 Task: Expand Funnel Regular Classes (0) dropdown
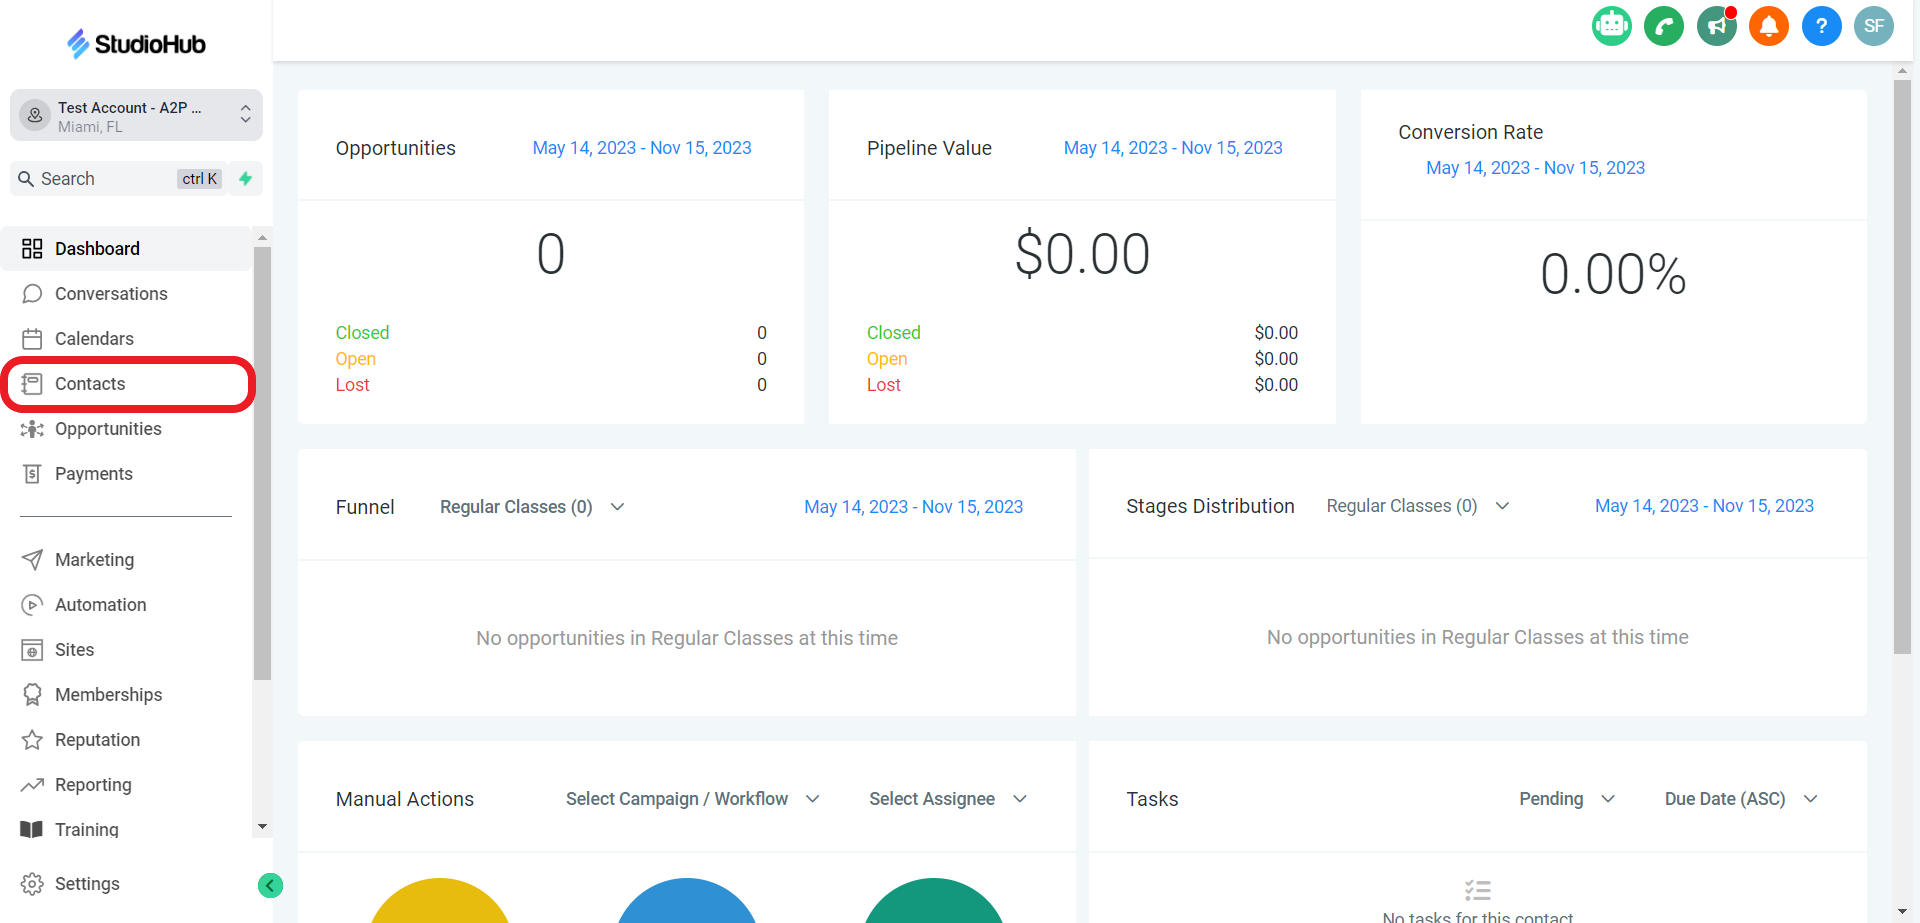(x=532, y=507)
